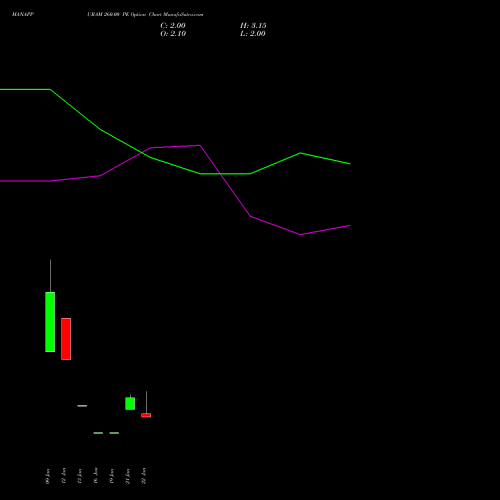Viewport: 500px width, 500px height.
Task: Select the large red candle beside it
Action: point(66,339)
